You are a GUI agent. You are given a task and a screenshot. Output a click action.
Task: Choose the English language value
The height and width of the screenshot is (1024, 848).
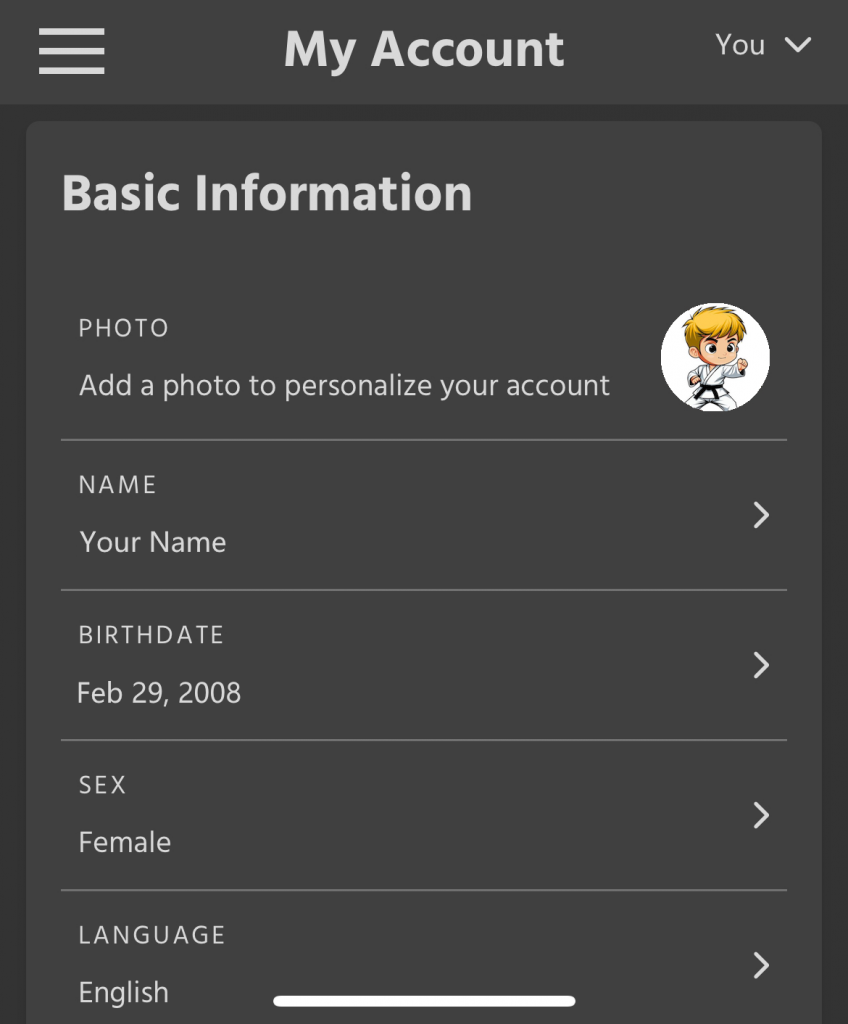[124, 992]
